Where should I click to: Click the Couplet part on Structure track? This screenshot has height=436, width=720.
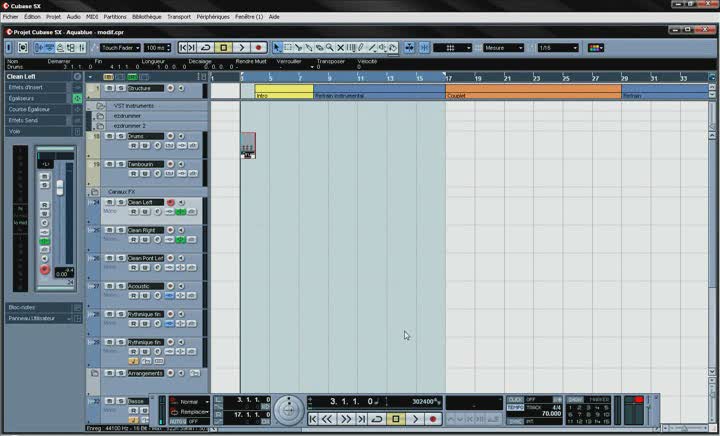tap(533, 91)
